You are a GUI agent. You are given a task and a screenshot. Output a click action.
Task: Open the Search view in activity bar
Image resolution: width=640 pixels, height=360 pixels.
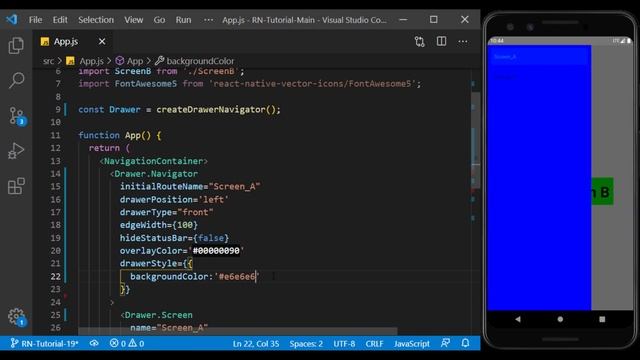tap(16, 80)
